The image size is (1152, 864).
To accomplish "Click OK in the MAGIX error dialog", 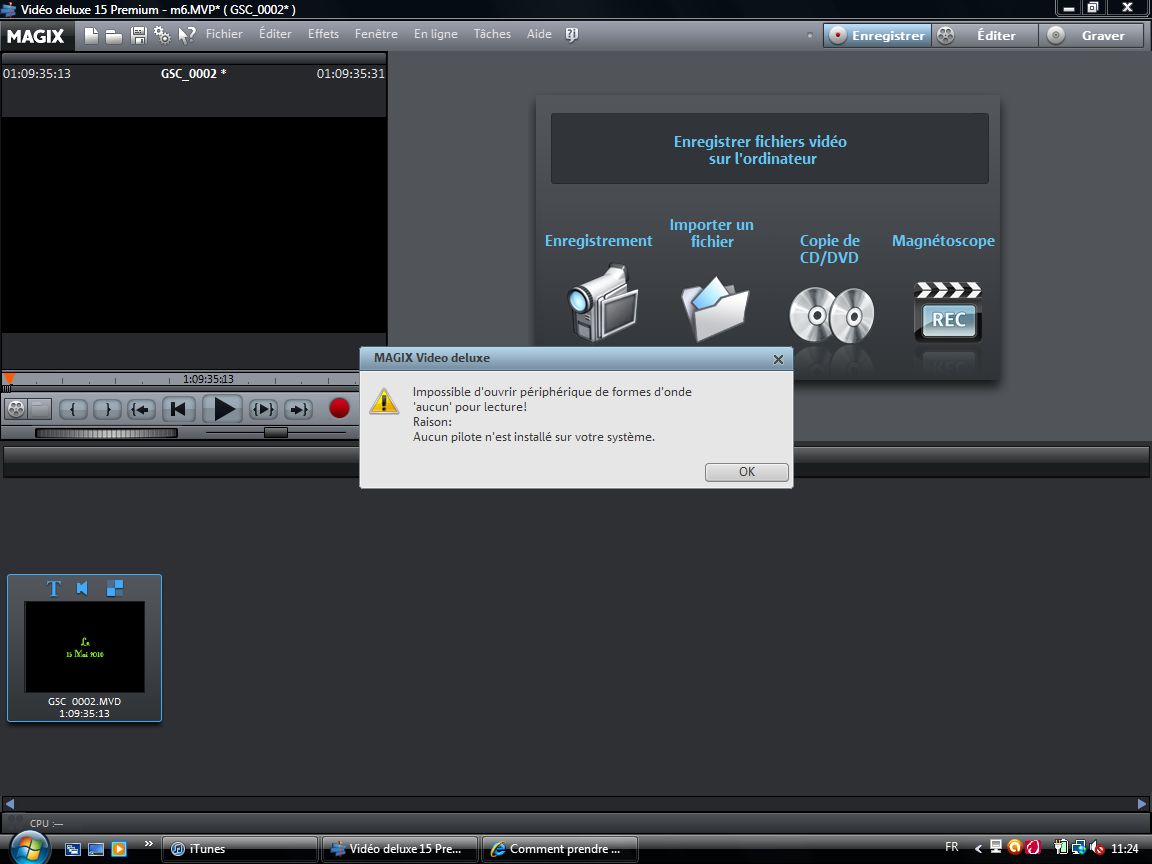I will (x=746, y=472).
